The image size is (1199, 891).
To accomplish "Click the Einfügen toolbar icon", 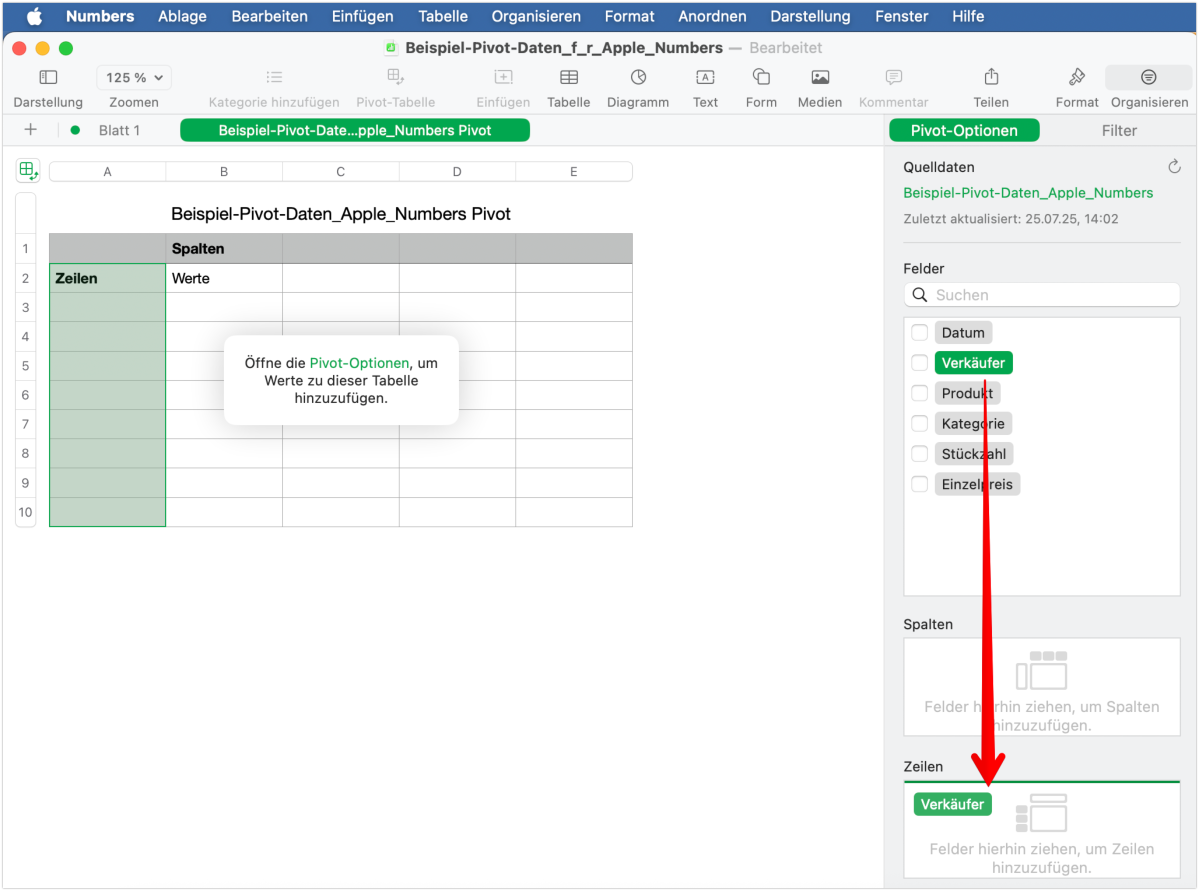I will click(503, 77).
